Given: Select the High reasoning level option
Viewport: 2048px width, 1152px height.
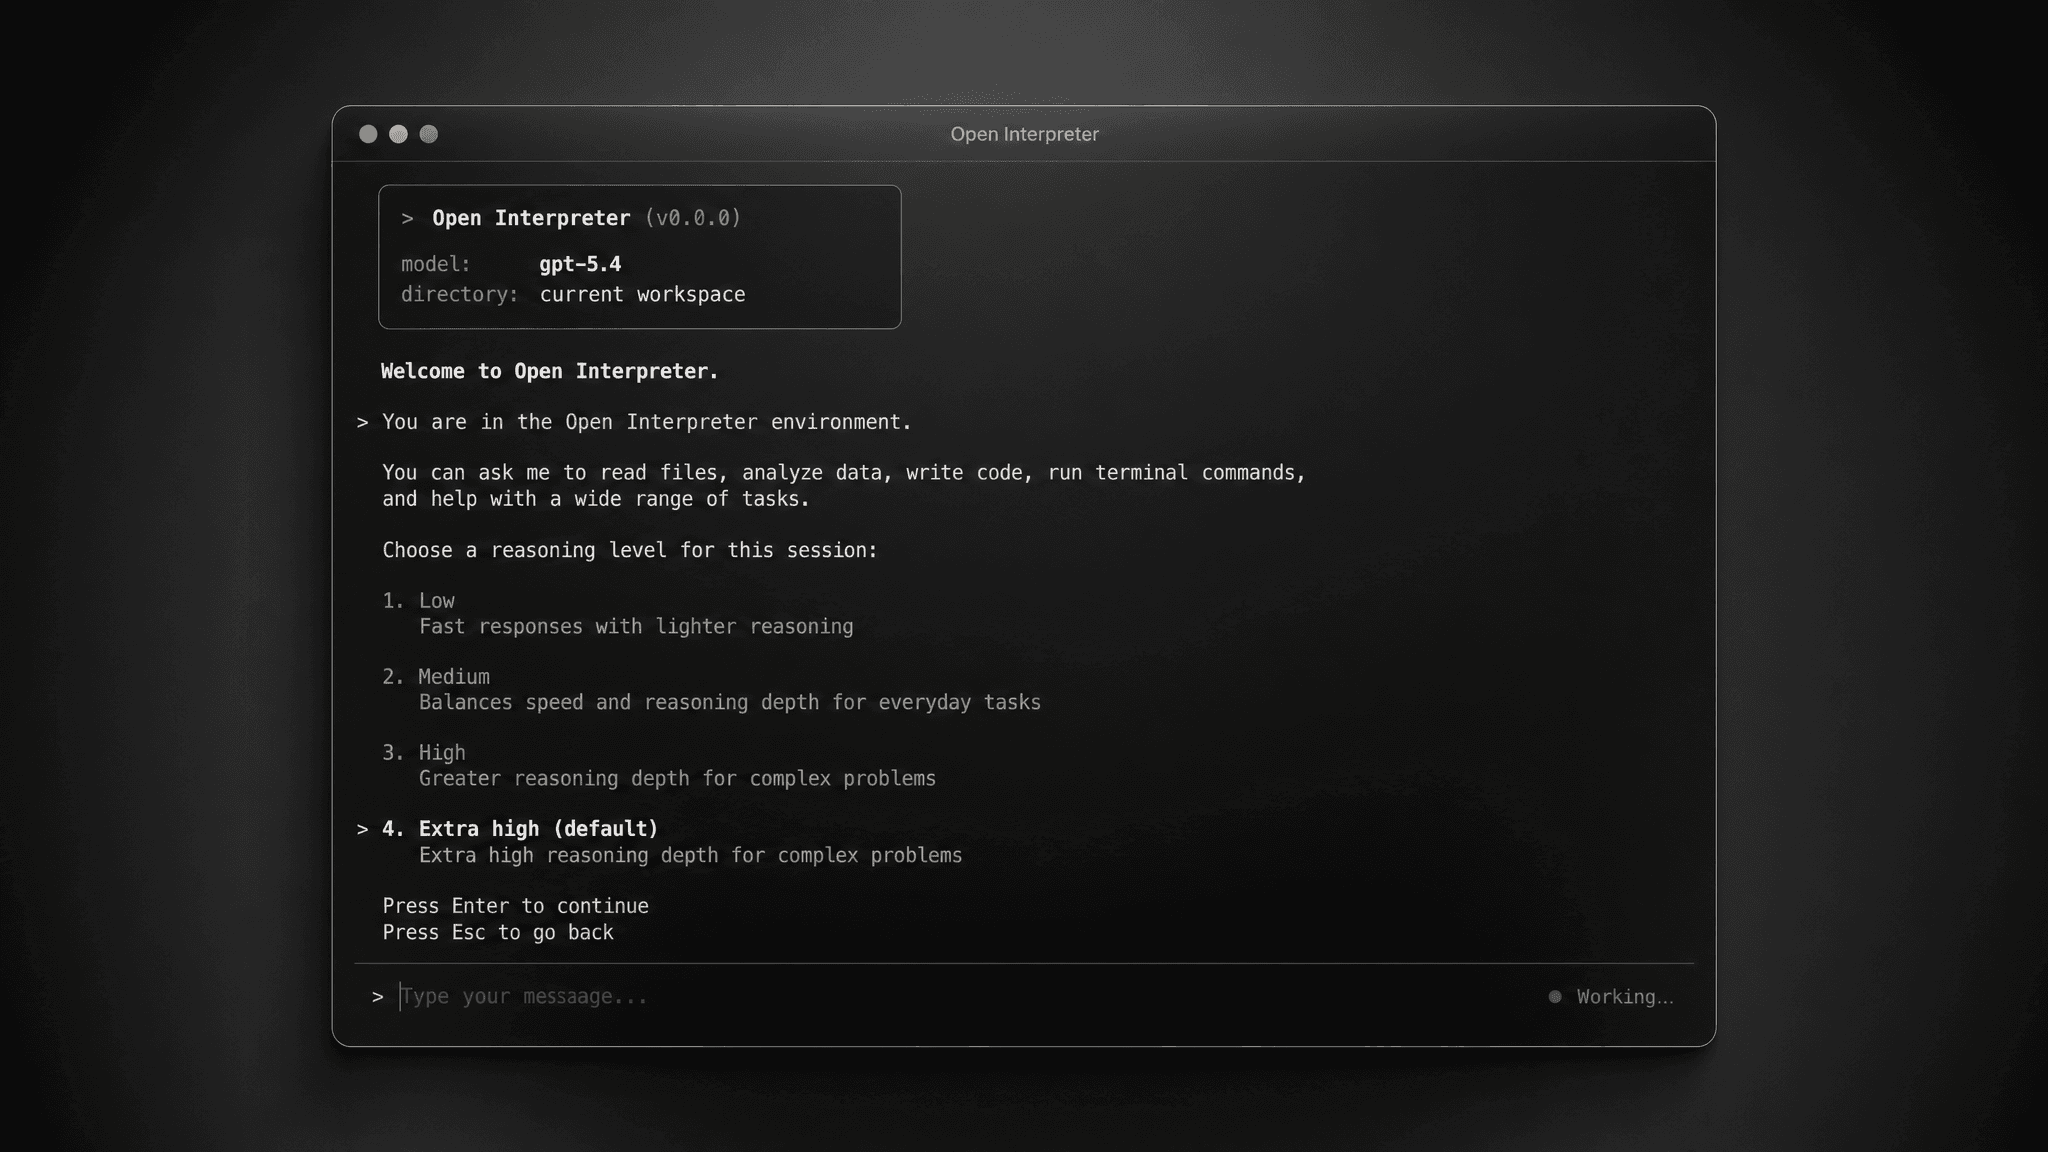Looking at the screenshot, I should click(x=424, y=752).
